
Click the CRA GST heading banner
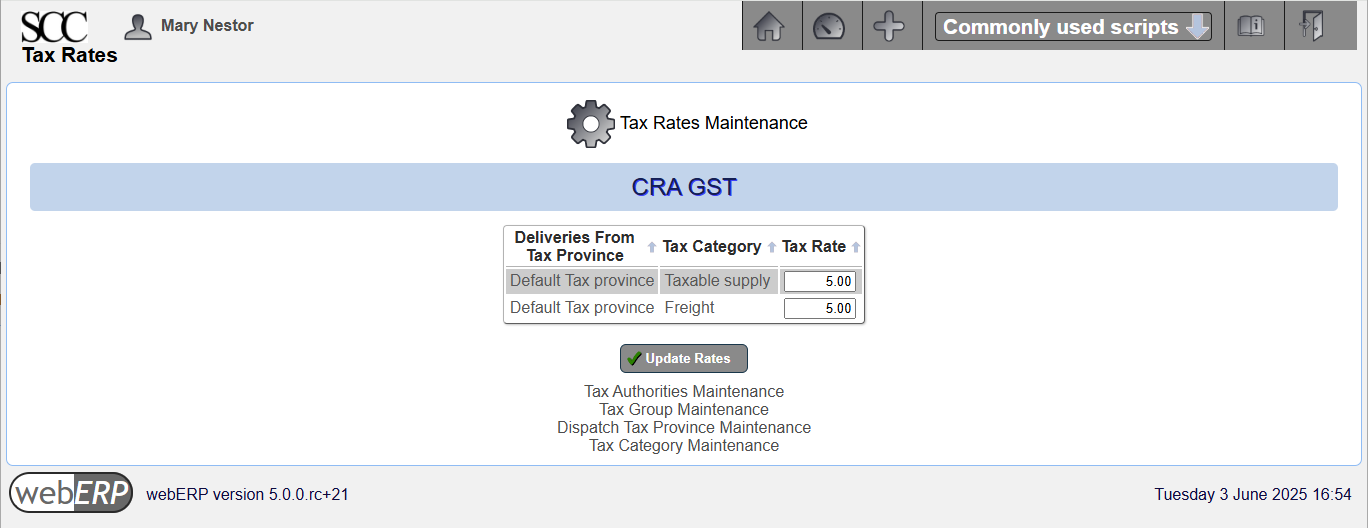pyautogui.click(x=684, y=187)
